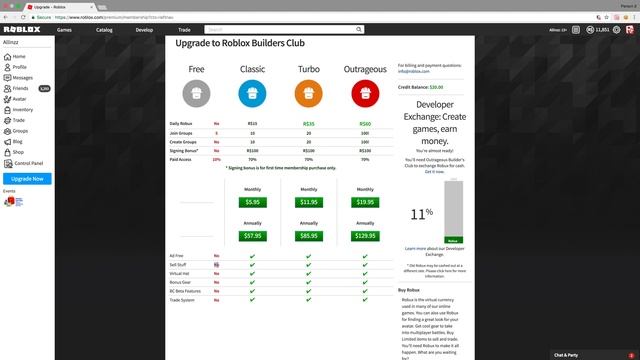Focus the Roblox search field

coord(280,29)
